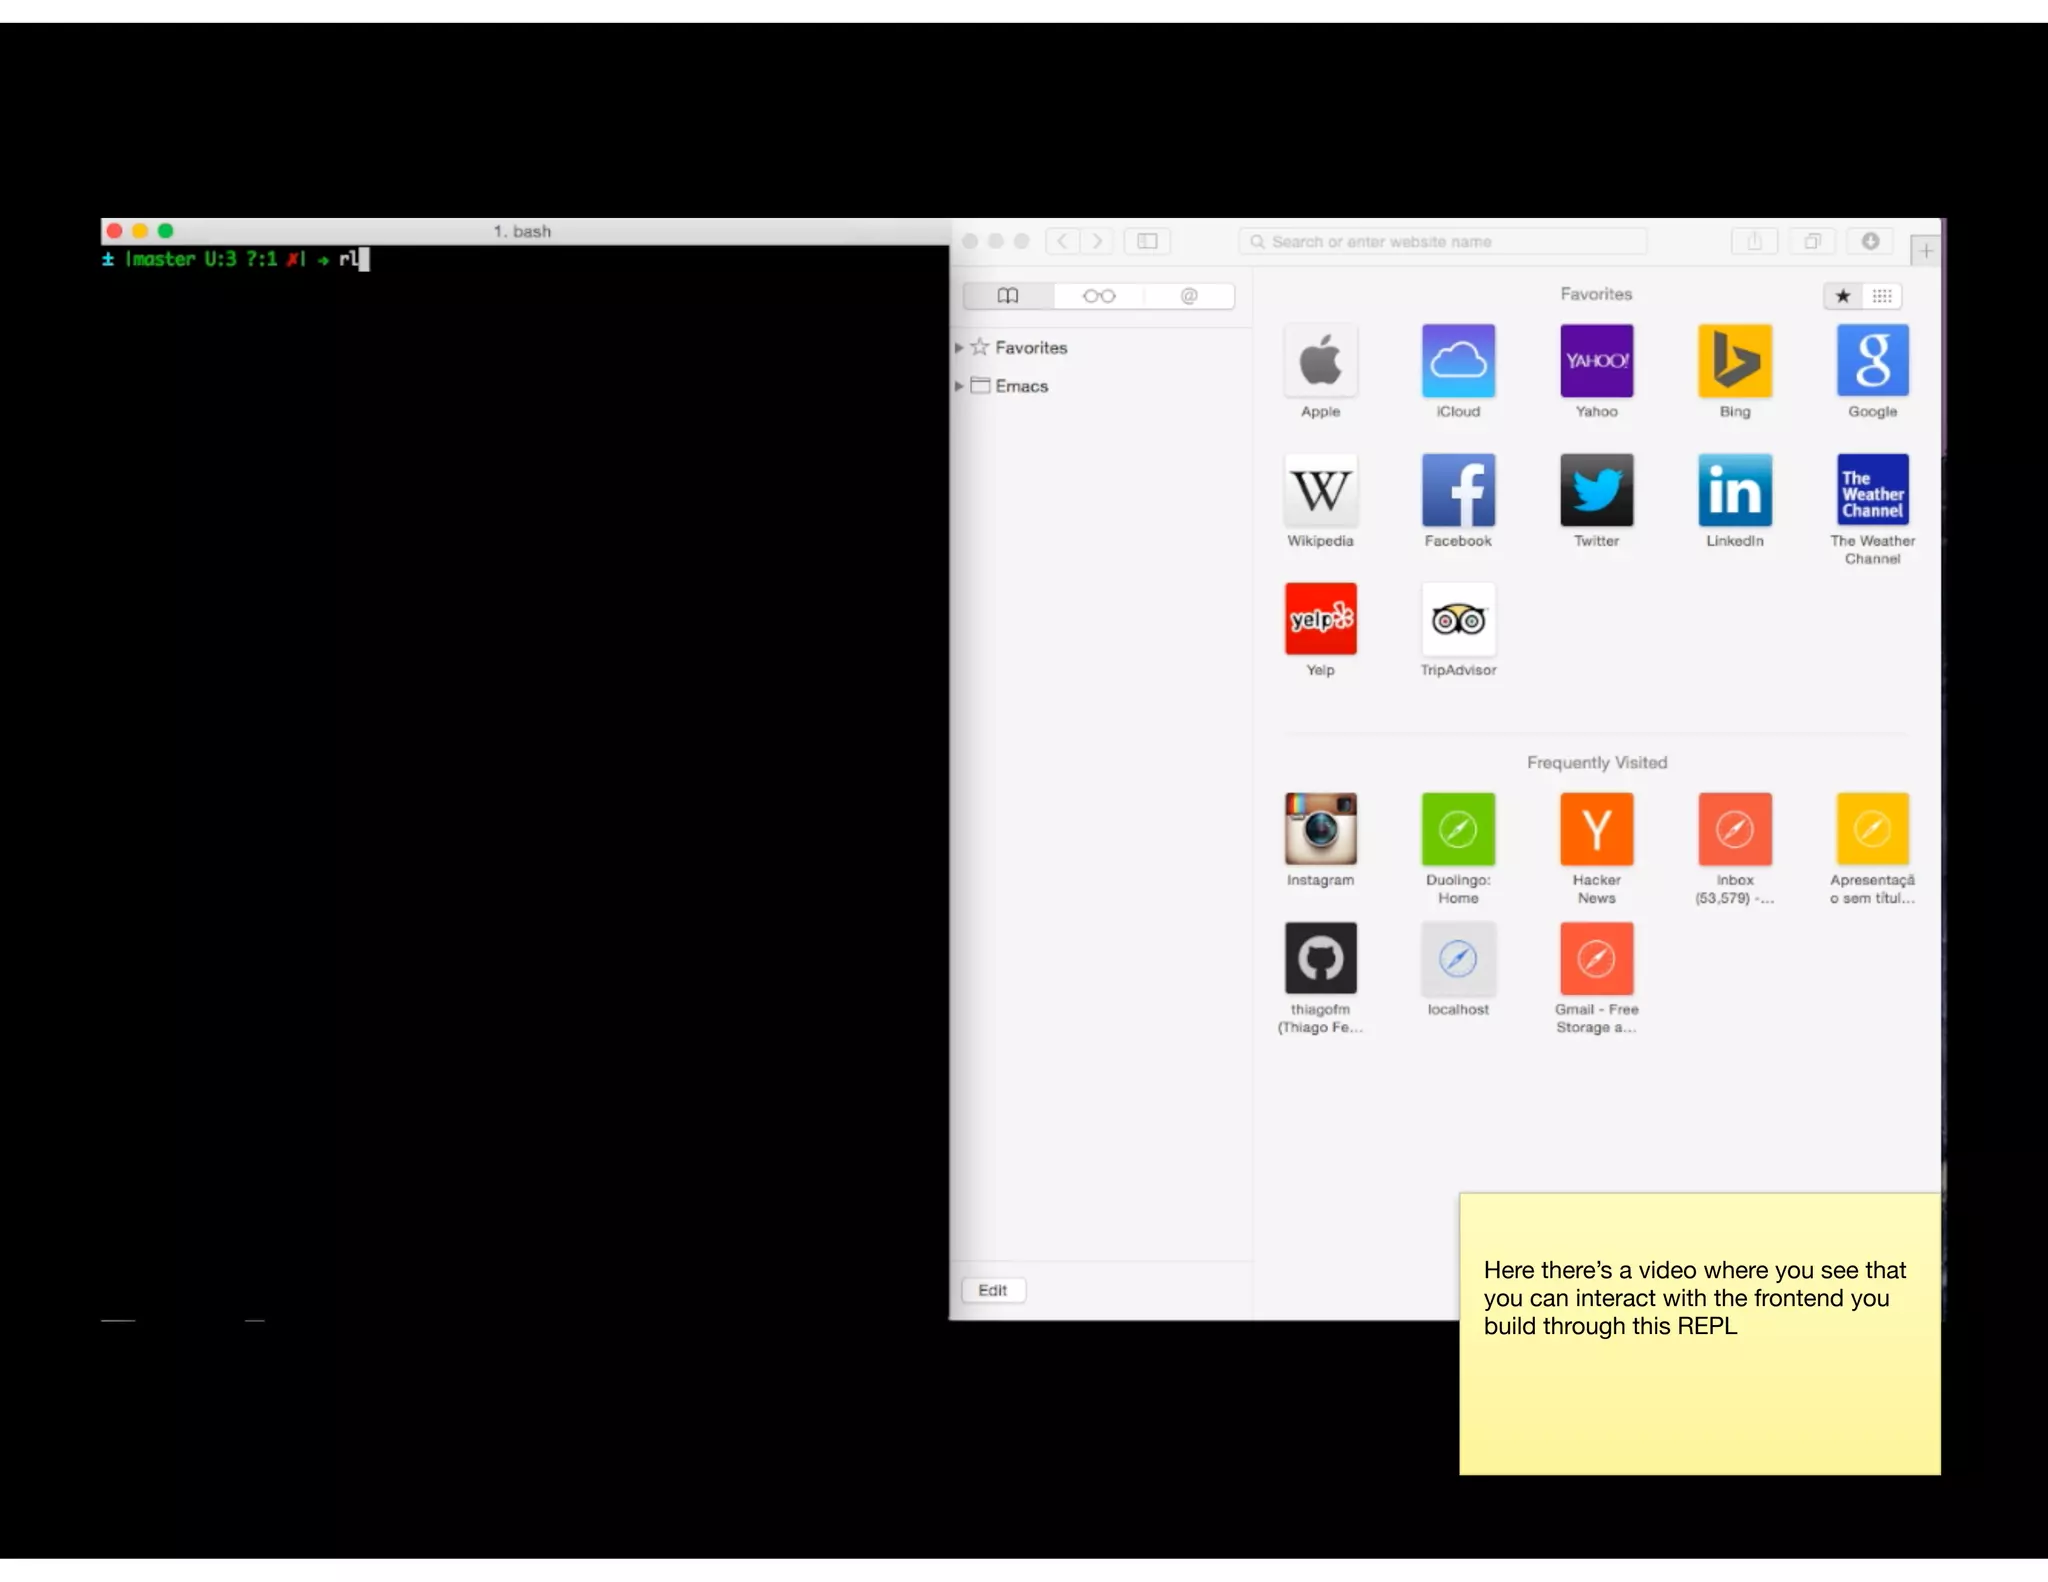Open the Hacker News shortcut icon
Screen dimensions: 2048x1582
(x=1596, y=829)
